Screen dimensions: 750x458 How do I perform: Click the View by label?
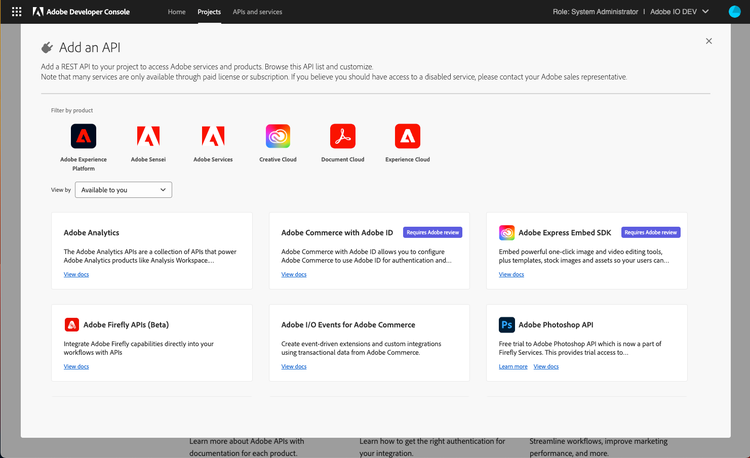[61, 190]
